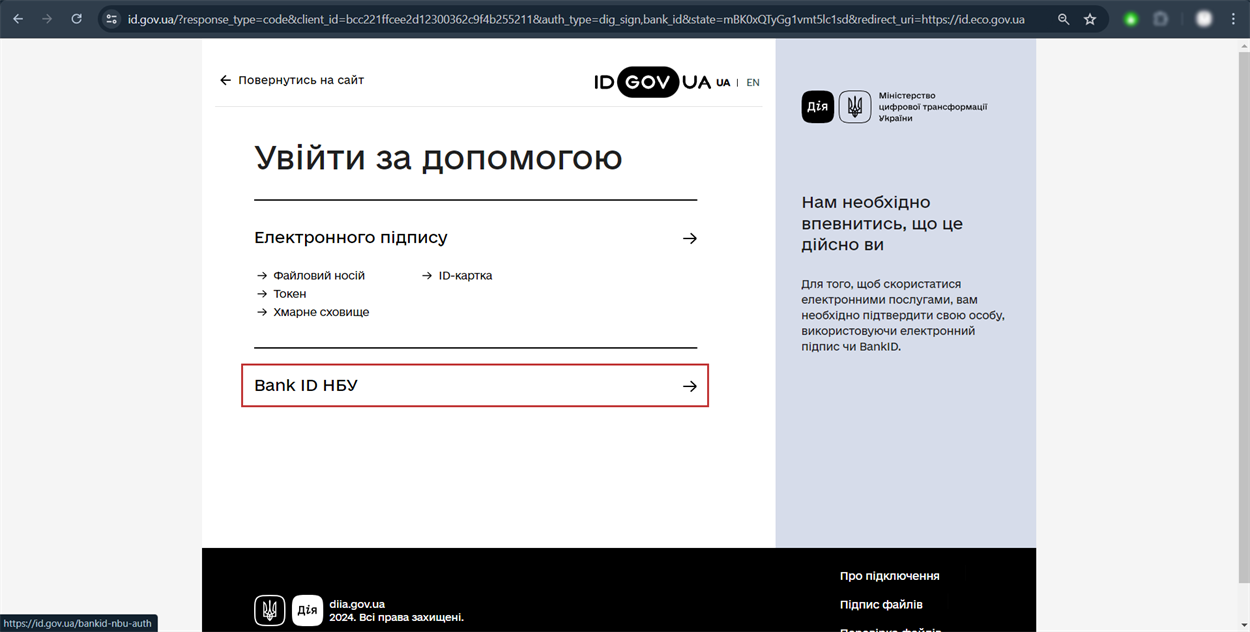The width and height of the screenshot is (1250, 632).
Task: Select ID-картка sign-in method
Action: pyautogui.click(x=466, y=275)
